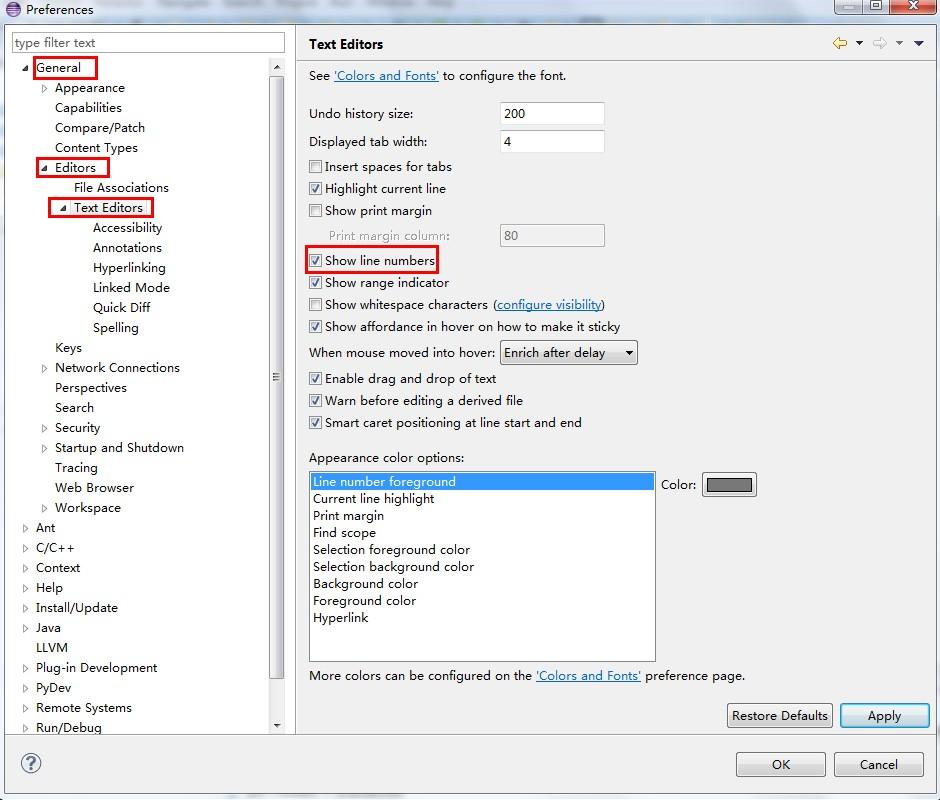The width and height of the screenshot is (940, 800).
Task: Click the tree scrollbar down arrow
Action: (276, 725)
